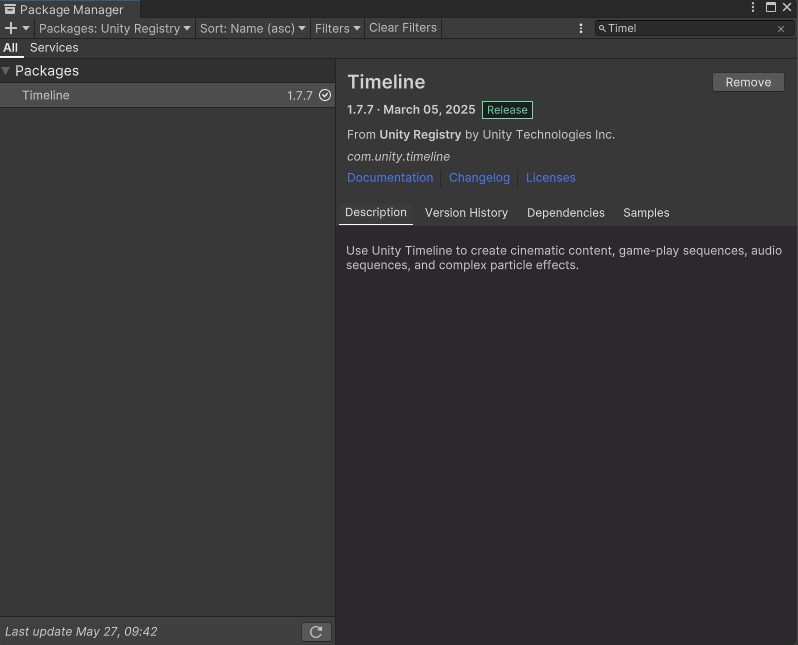
Task: Open the Filters dropdown
Action: pyautogui.click(x=337, y=29)
